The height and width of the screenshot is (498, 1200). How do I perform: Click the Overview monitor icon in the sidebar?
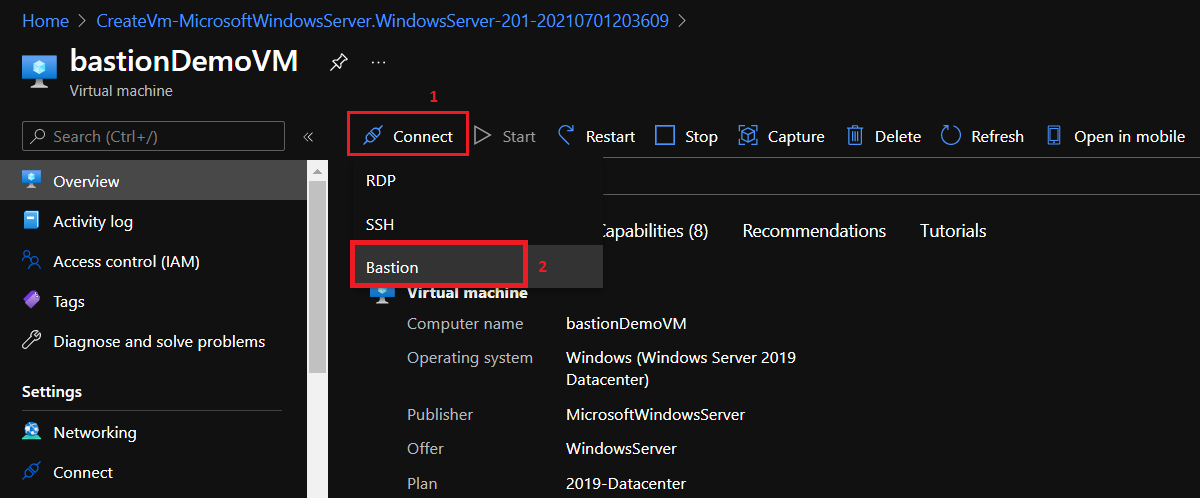tap(31, 181)
